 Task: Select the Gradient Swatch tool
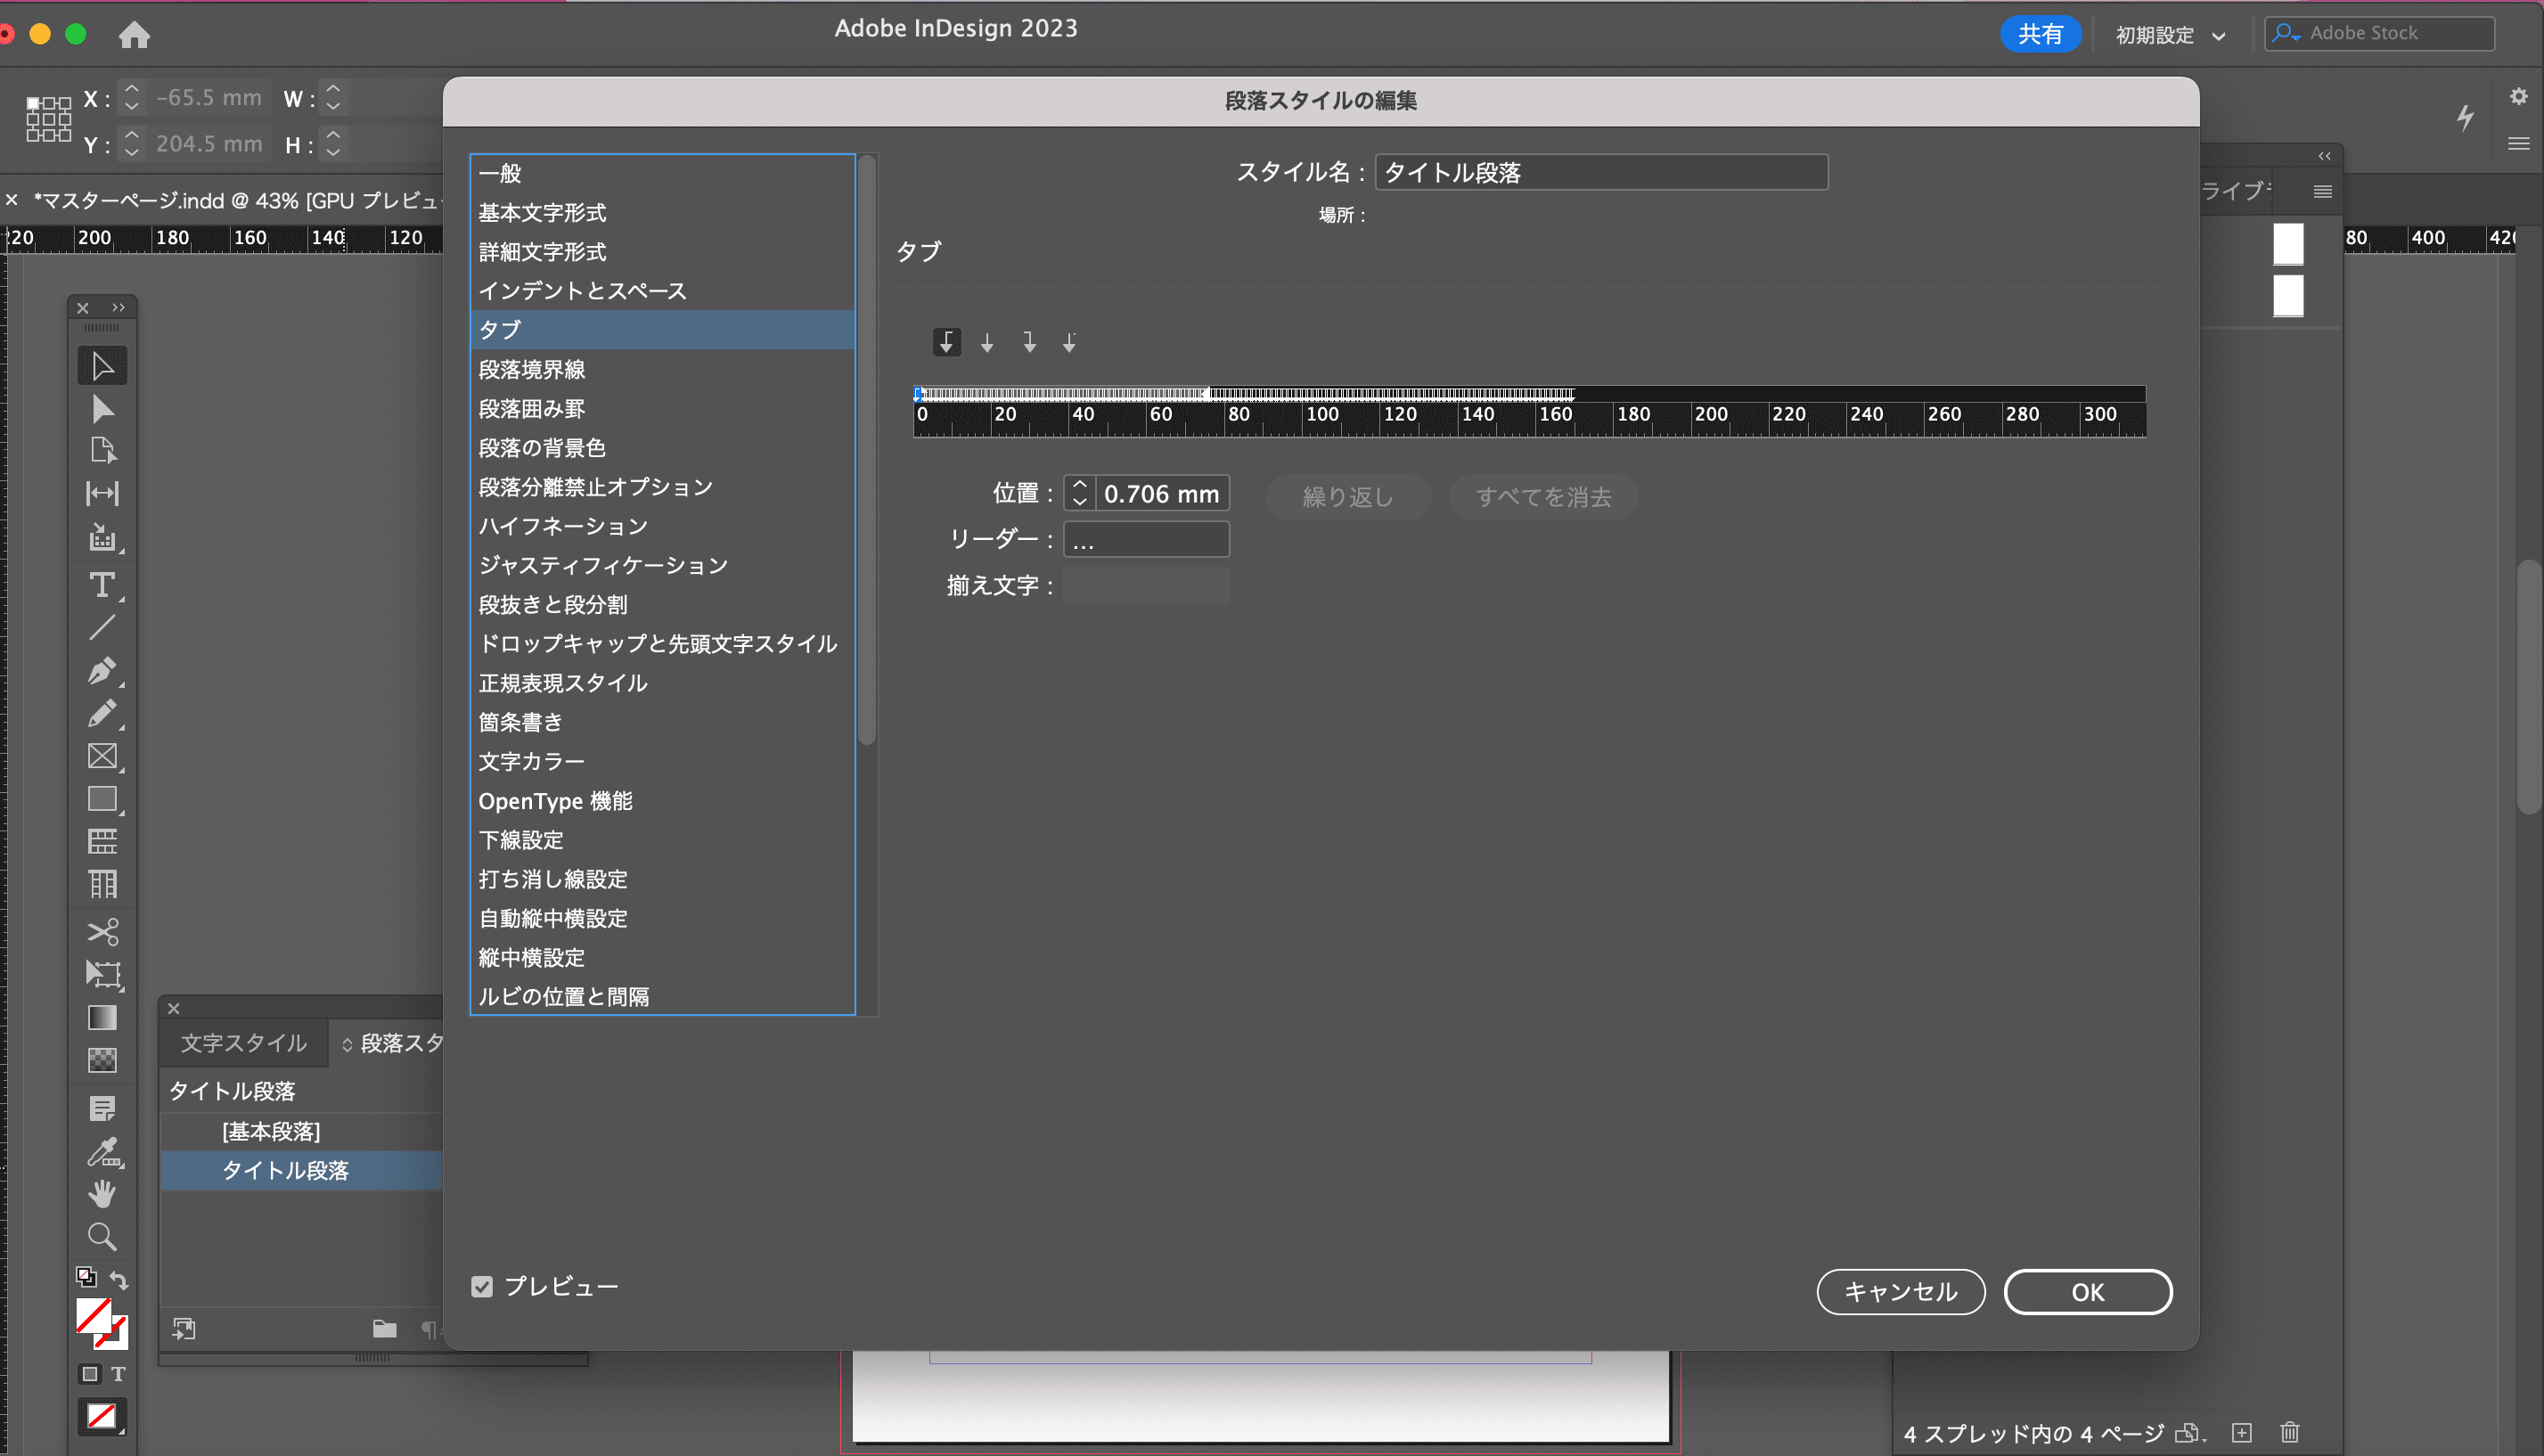point(102,1017)
